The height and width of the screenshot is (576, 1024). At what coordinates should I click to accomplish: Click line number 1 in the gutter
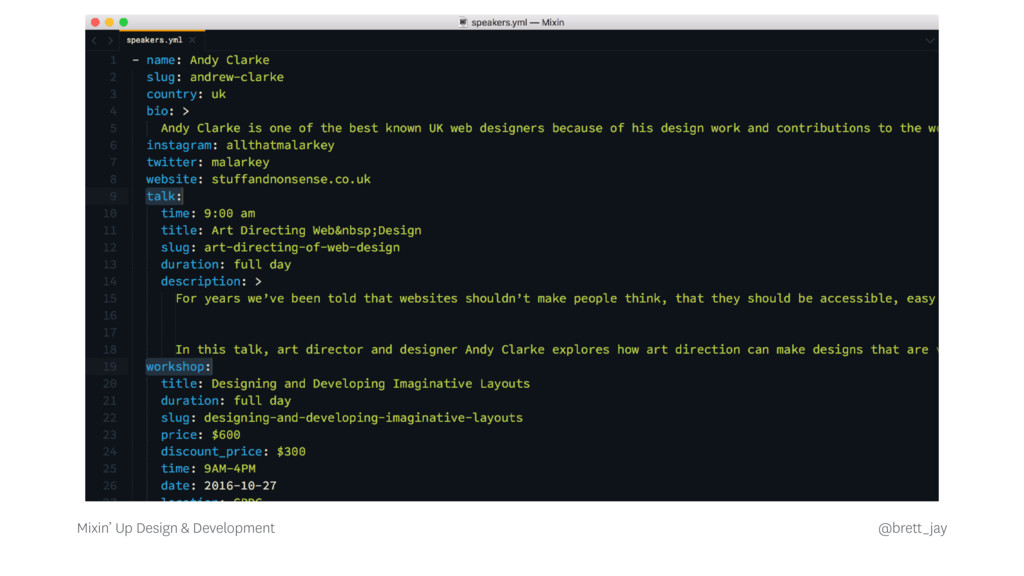113,60
